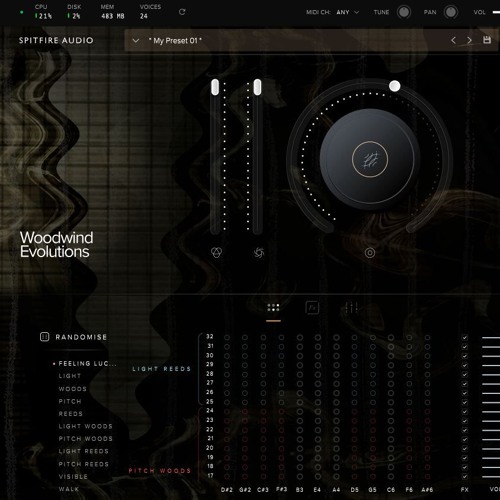
Task: Set E4 column peg to row 24
Action: (x=318, y=412)
